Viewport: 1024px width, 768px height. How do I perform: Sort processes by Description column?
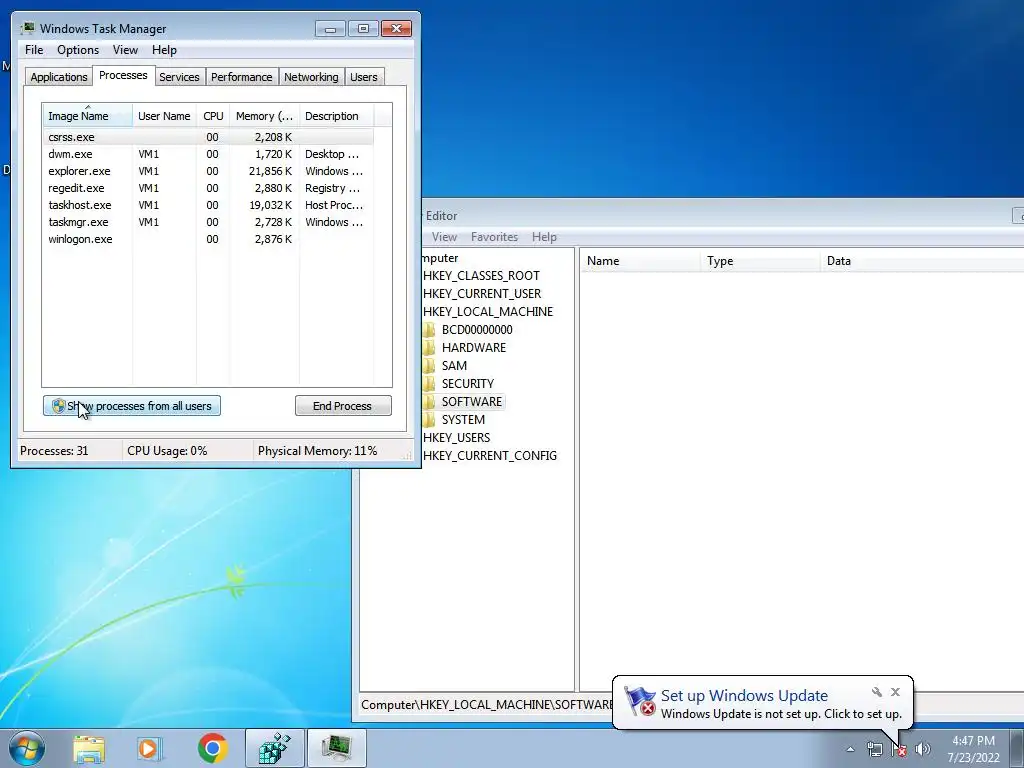tap(336, 116)
